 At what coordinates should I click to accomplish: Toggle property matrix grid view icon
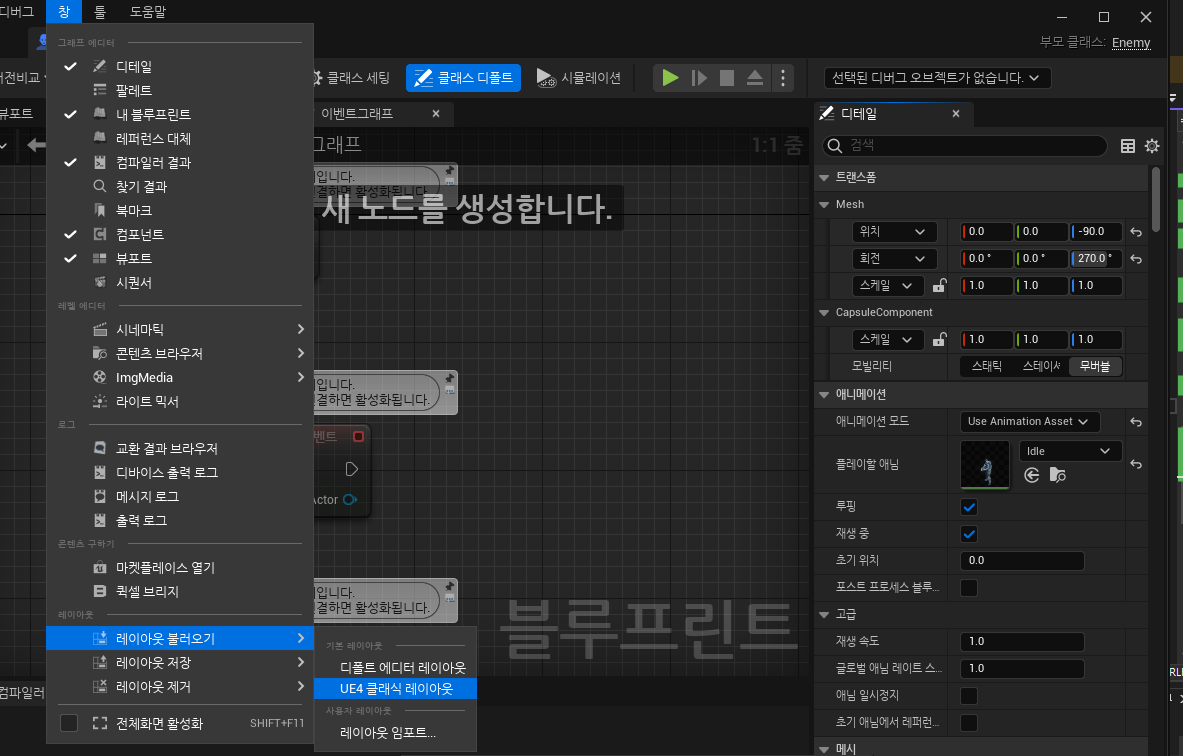pos(1128,146)
